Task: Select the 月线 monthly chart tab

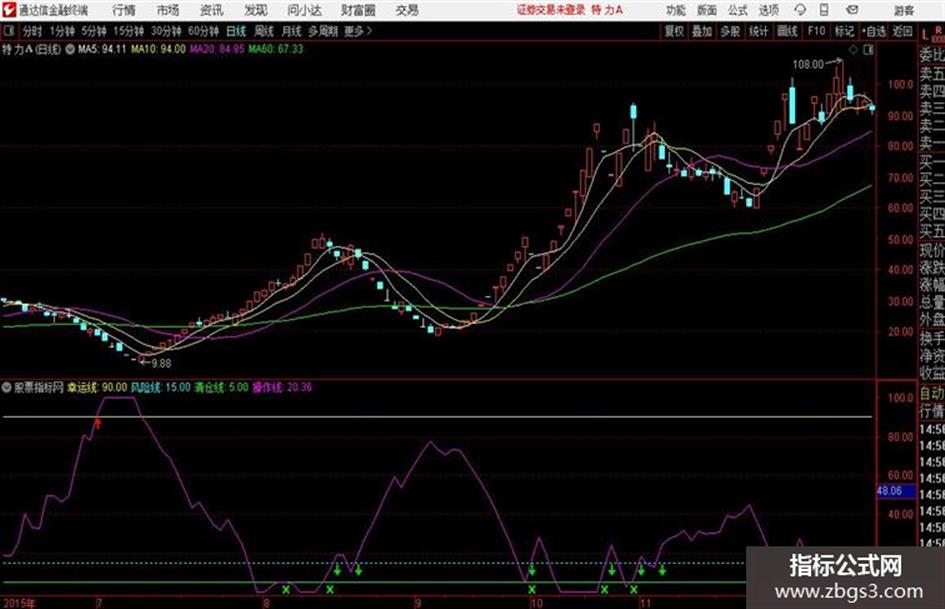Action: (x=291, y=31)
